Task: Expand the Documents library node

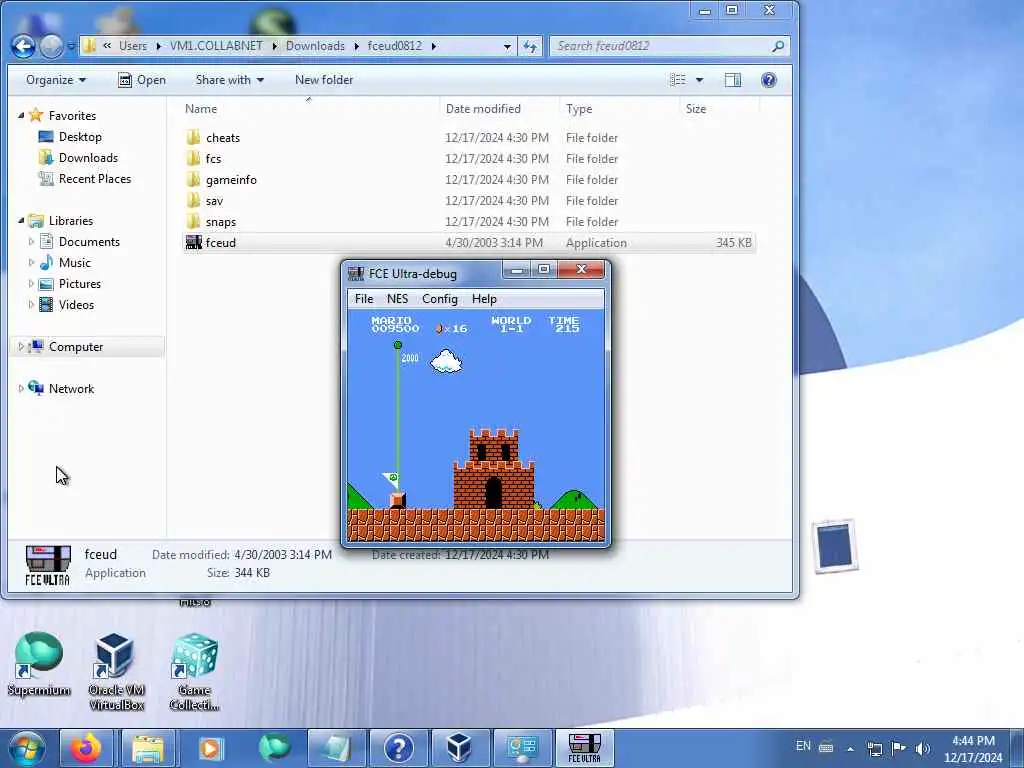Action: [31, 242]
